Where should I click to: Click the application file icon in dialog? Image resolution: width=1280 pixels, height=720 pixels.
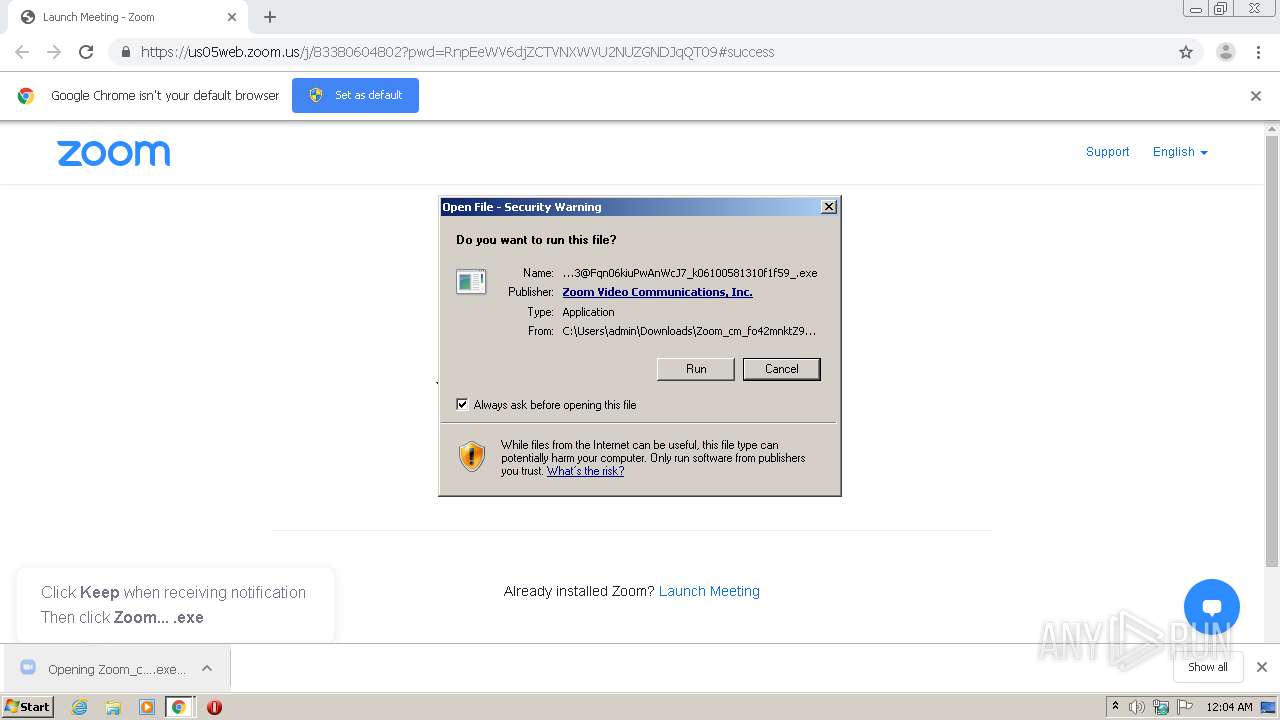coord(471,282)
